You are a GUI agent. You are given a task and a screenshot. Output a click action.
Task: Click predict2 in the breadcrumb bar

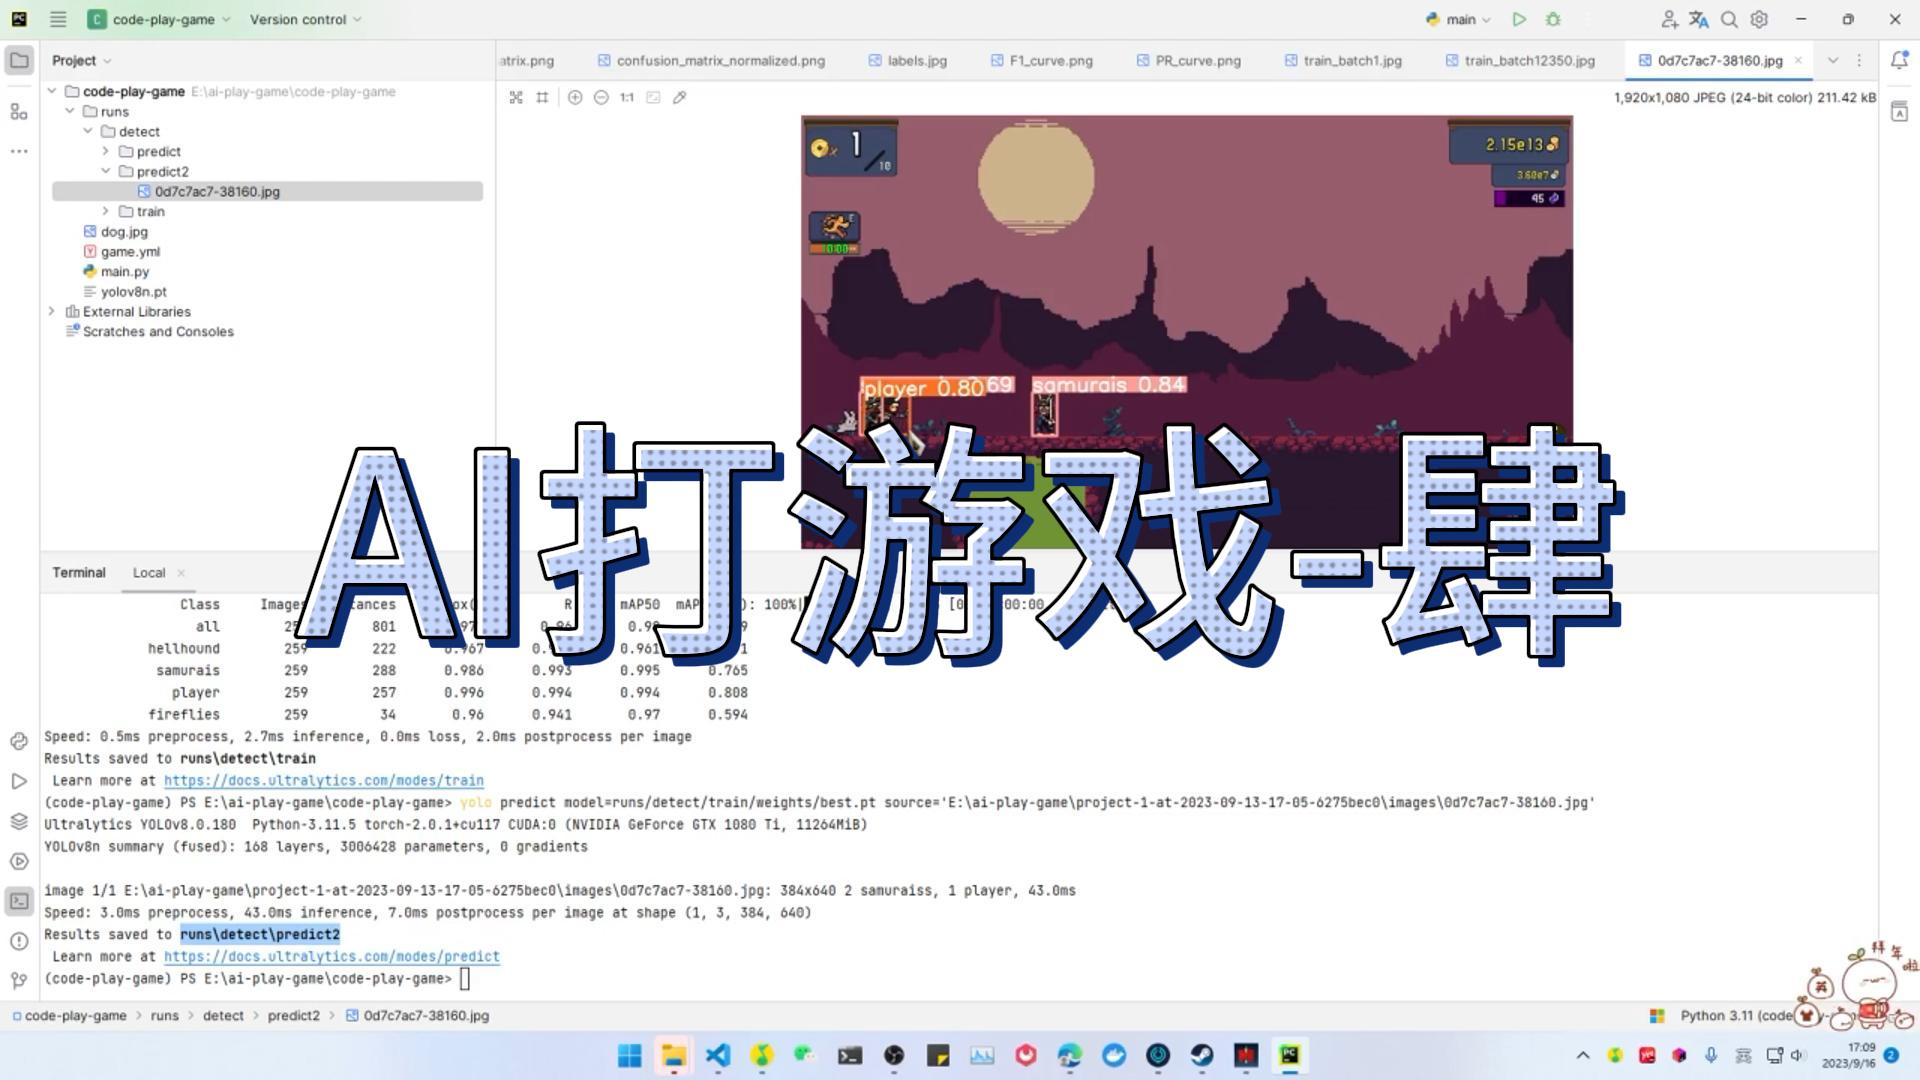tap(293, 1015)
